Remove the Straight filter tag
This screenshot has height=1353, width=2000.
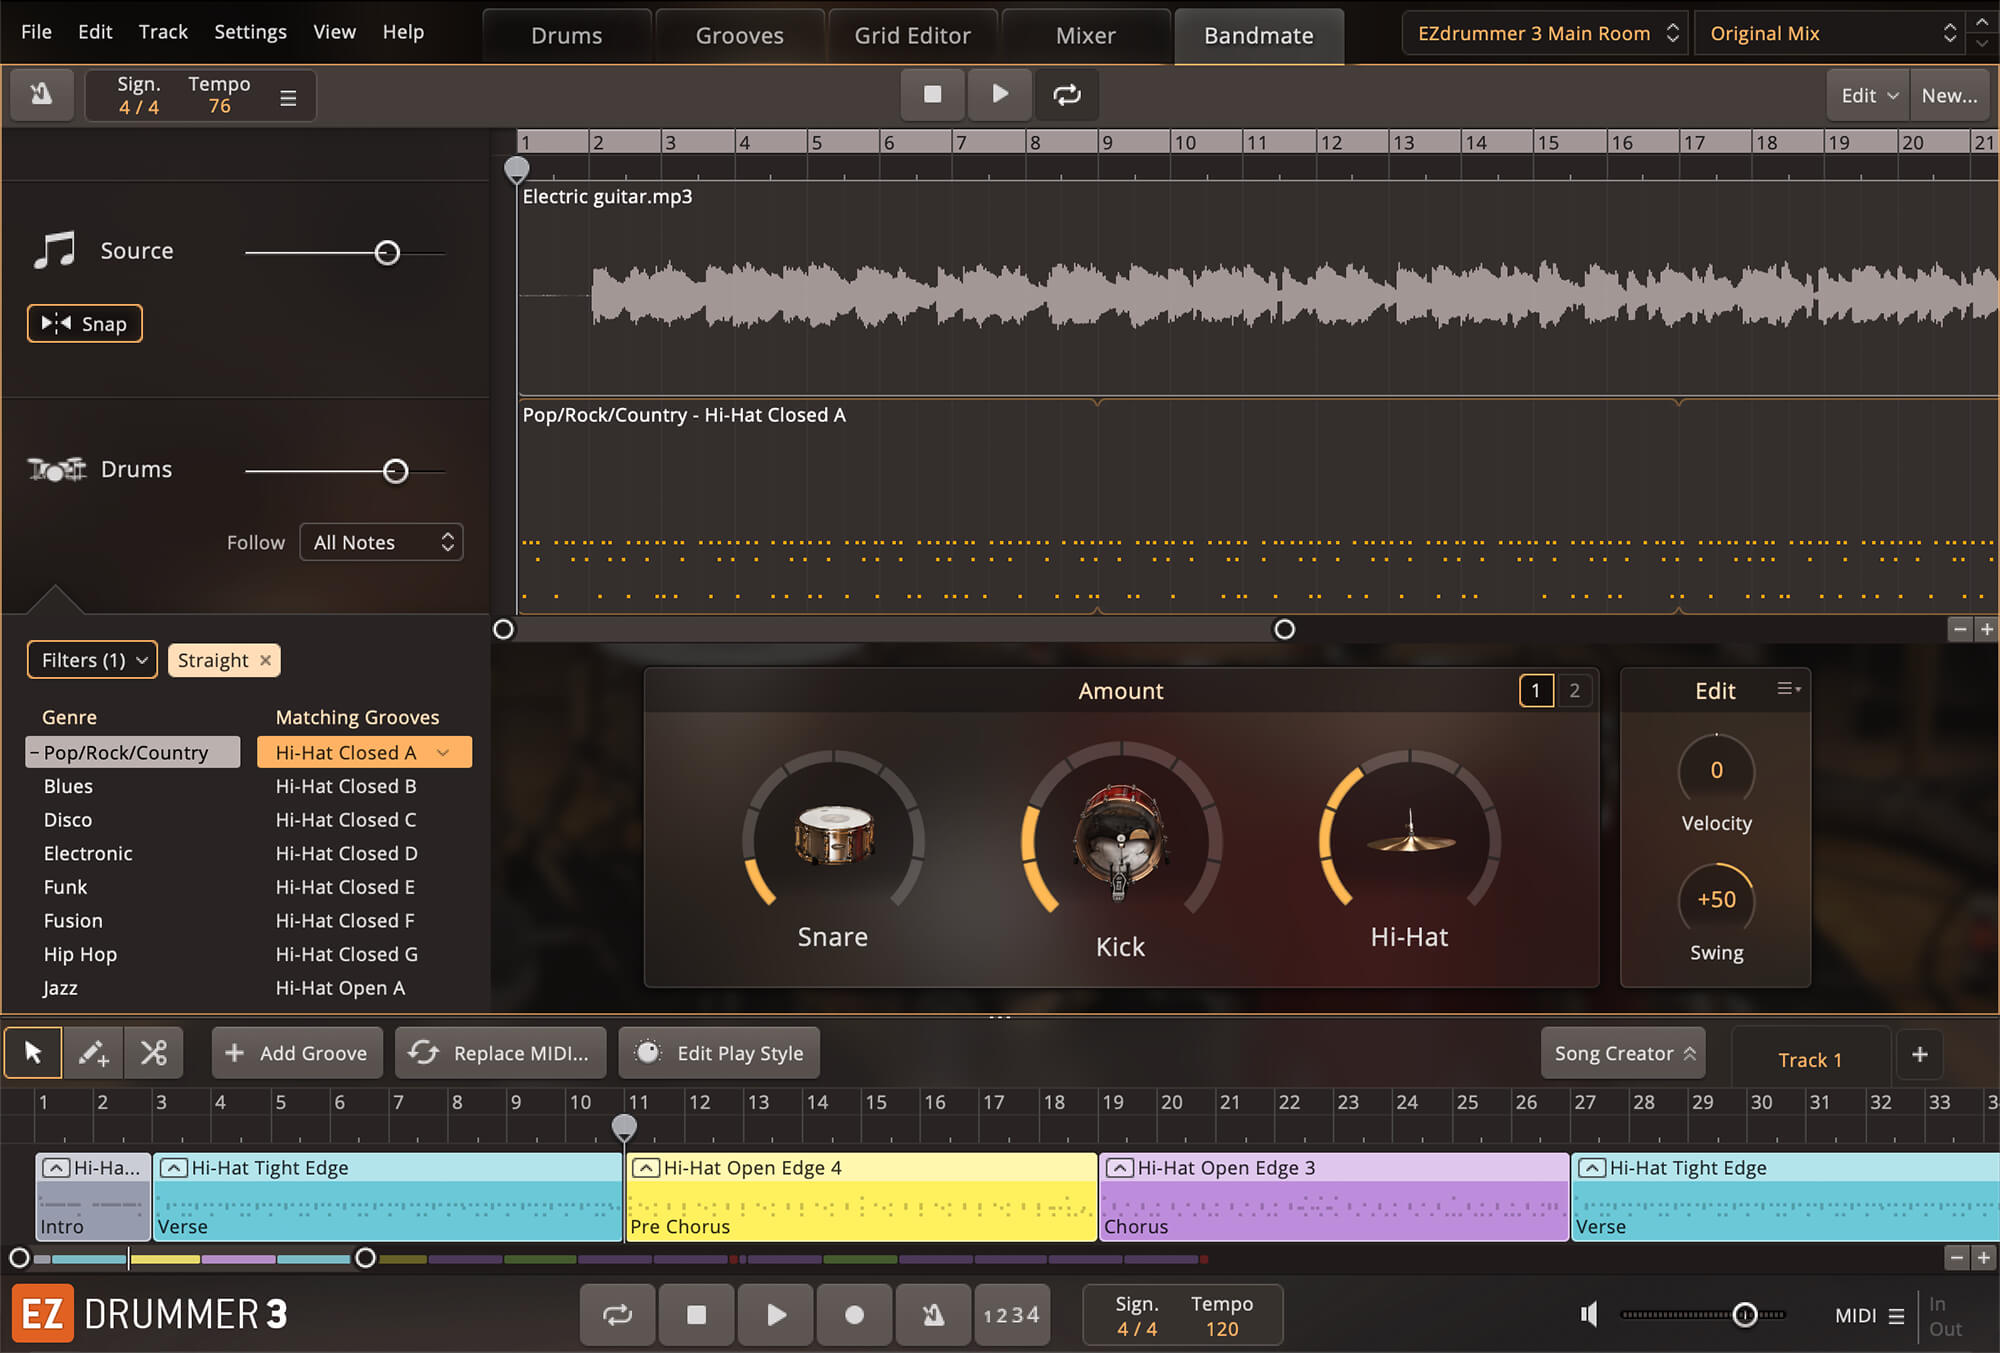pyautogui.click(x=265, y=660)
